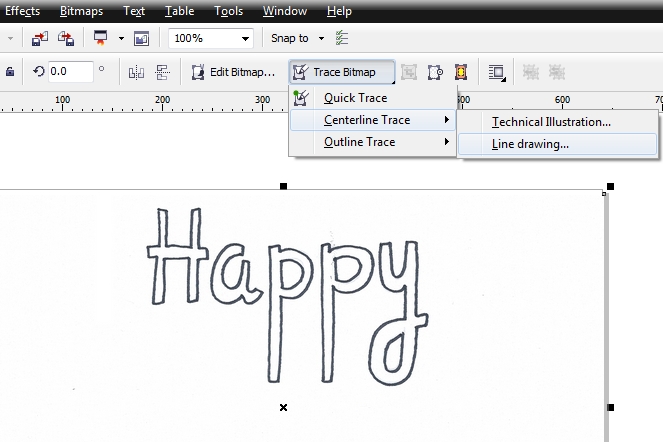Image resolution: width=663 pixels, height=442 pixels.
Task: Open the Help menu
Action: [339, 11]
